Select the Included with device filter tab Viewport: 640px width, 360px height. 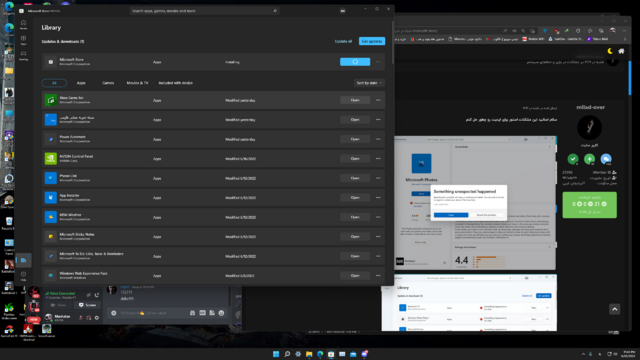[176, 83]
